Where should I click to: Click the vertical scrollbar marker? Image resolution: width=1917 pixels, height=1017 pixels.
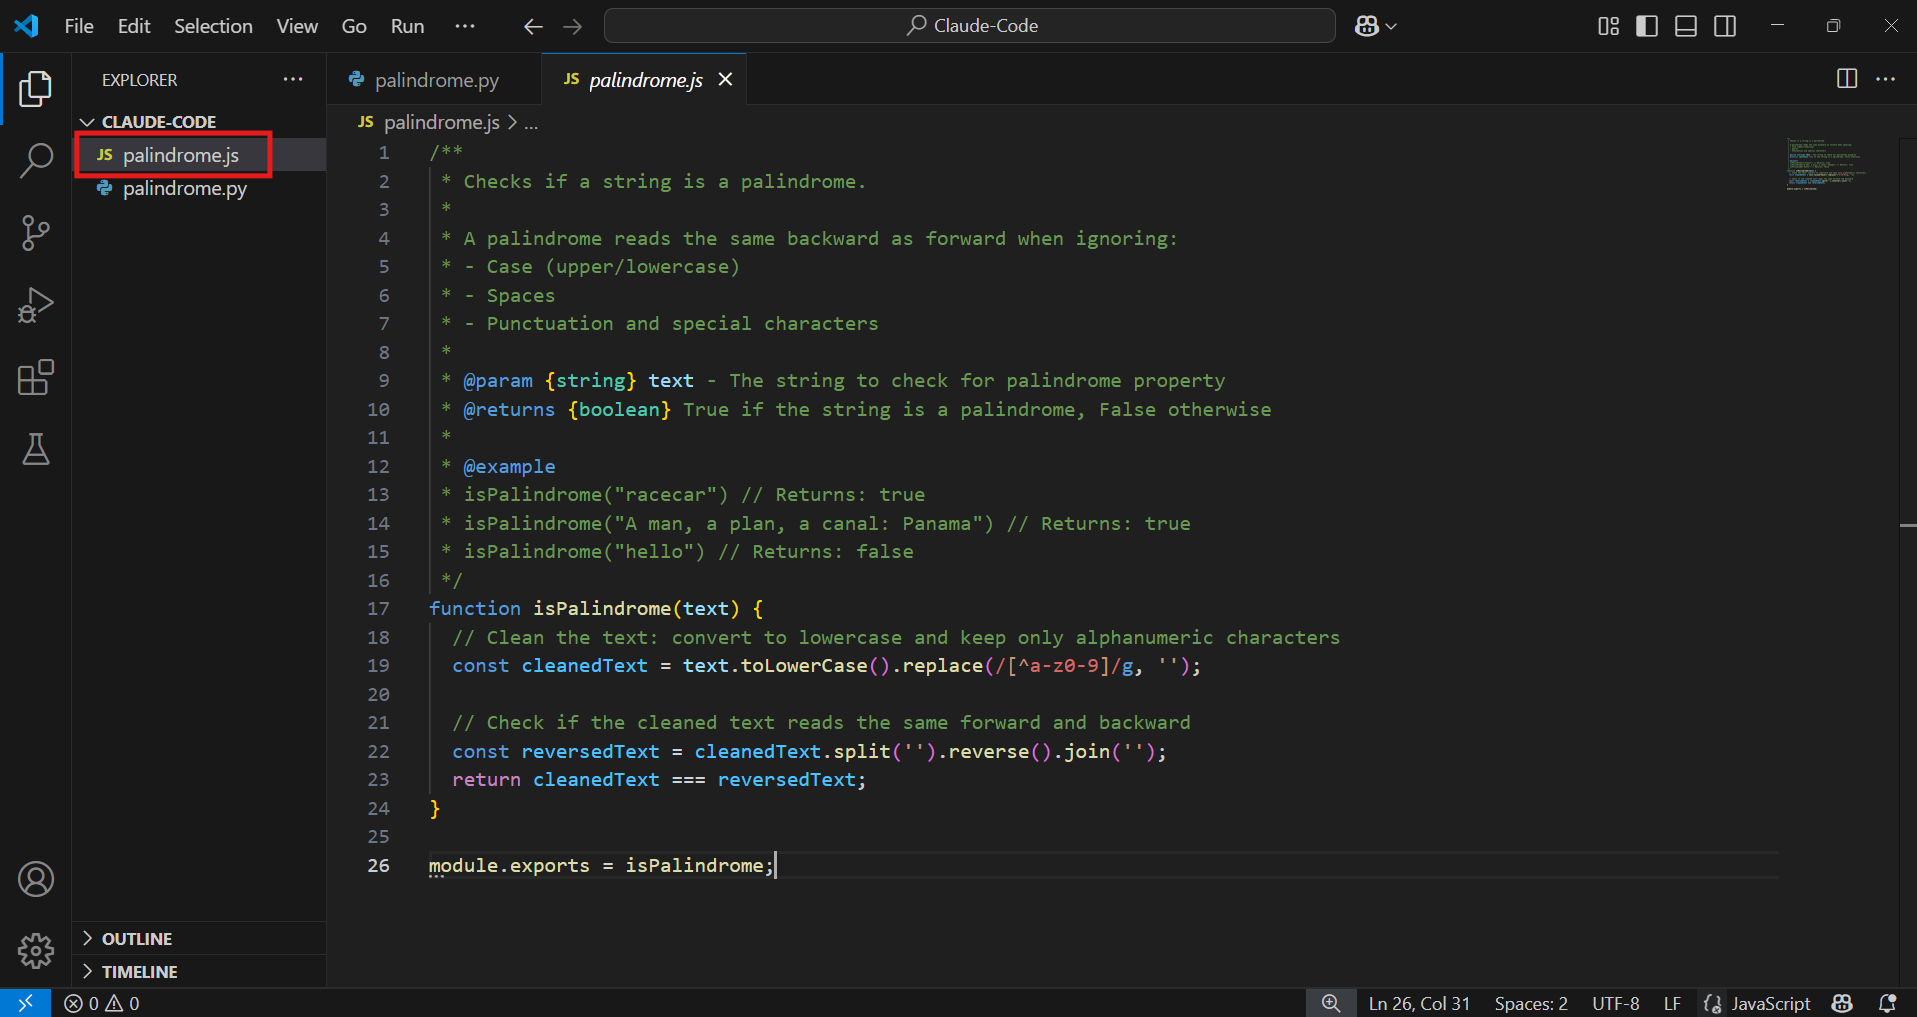[1908, 525]
